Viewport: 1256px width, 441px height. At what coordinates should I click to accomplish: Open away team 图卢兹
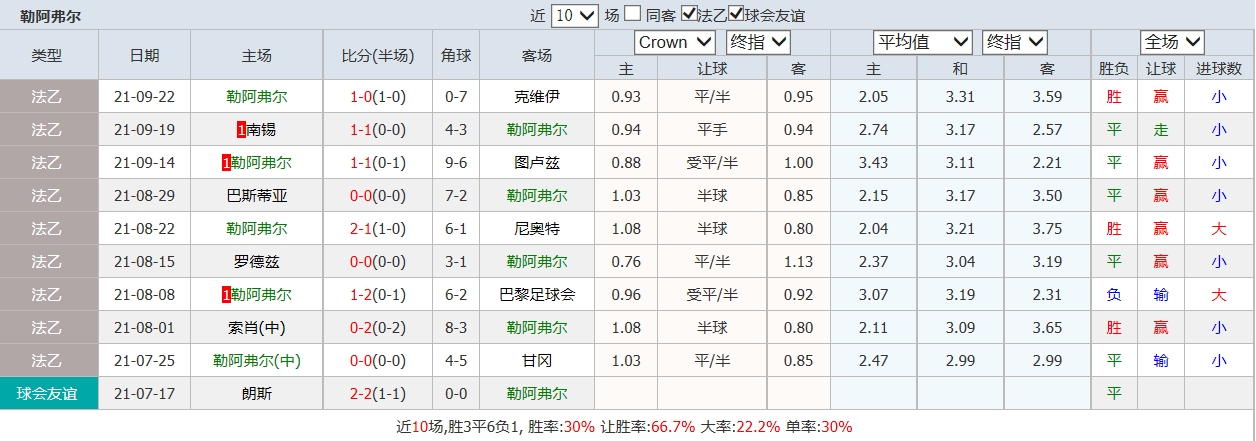[537, 162]
